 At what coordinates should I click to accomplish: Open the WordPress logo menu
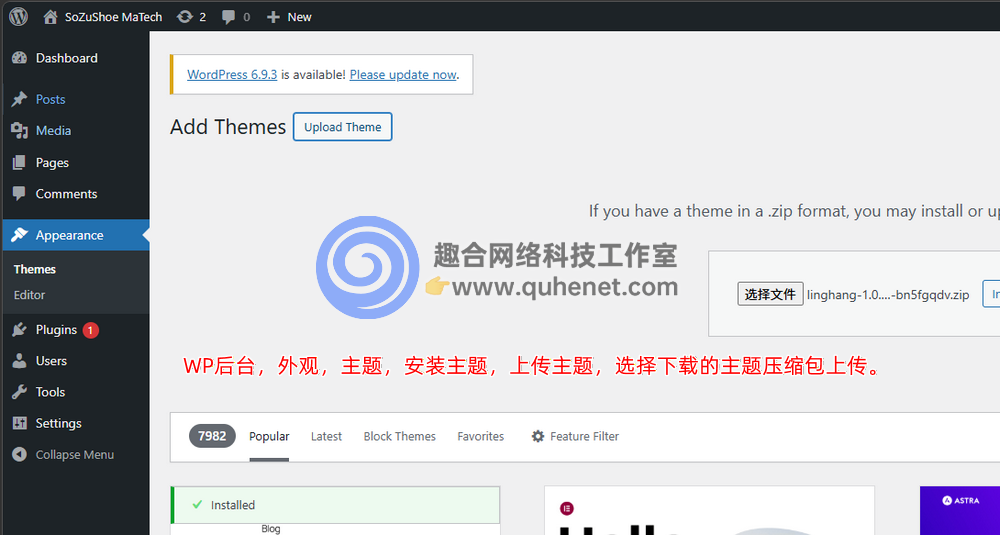(x=18, y=17)
